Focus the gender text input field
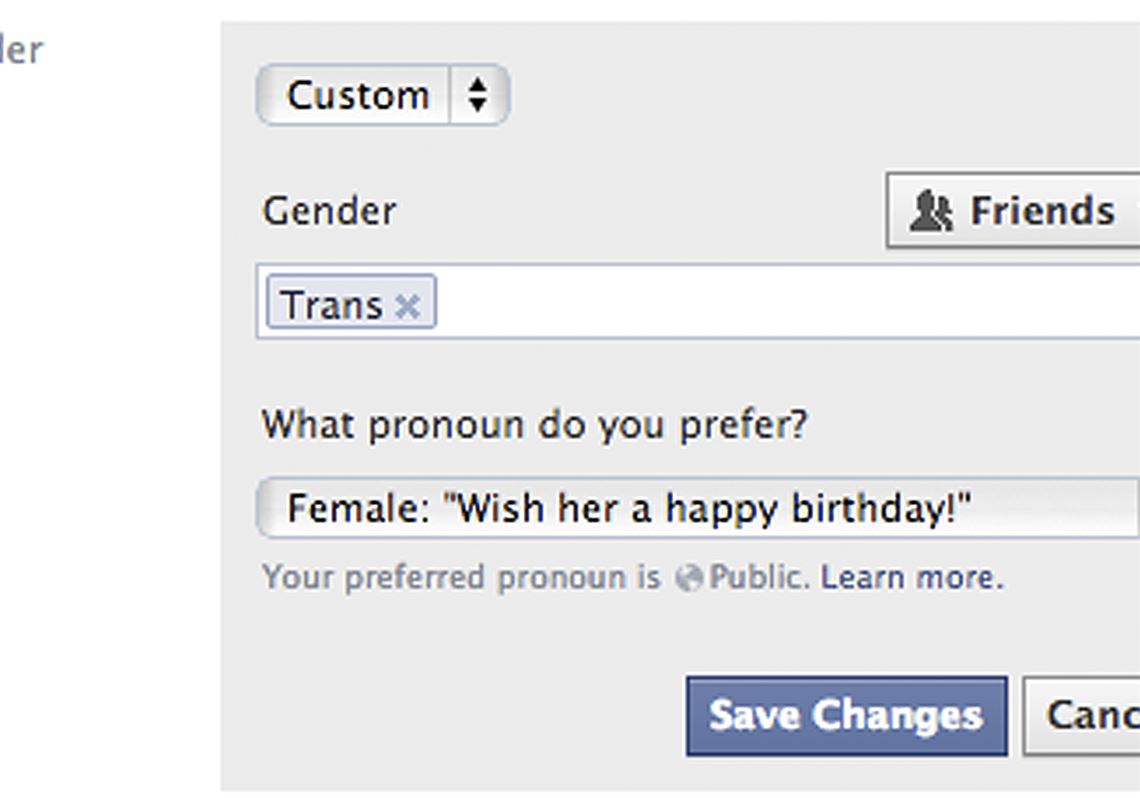This screenshot has width=1140, height=798. [x=780, y=304]
